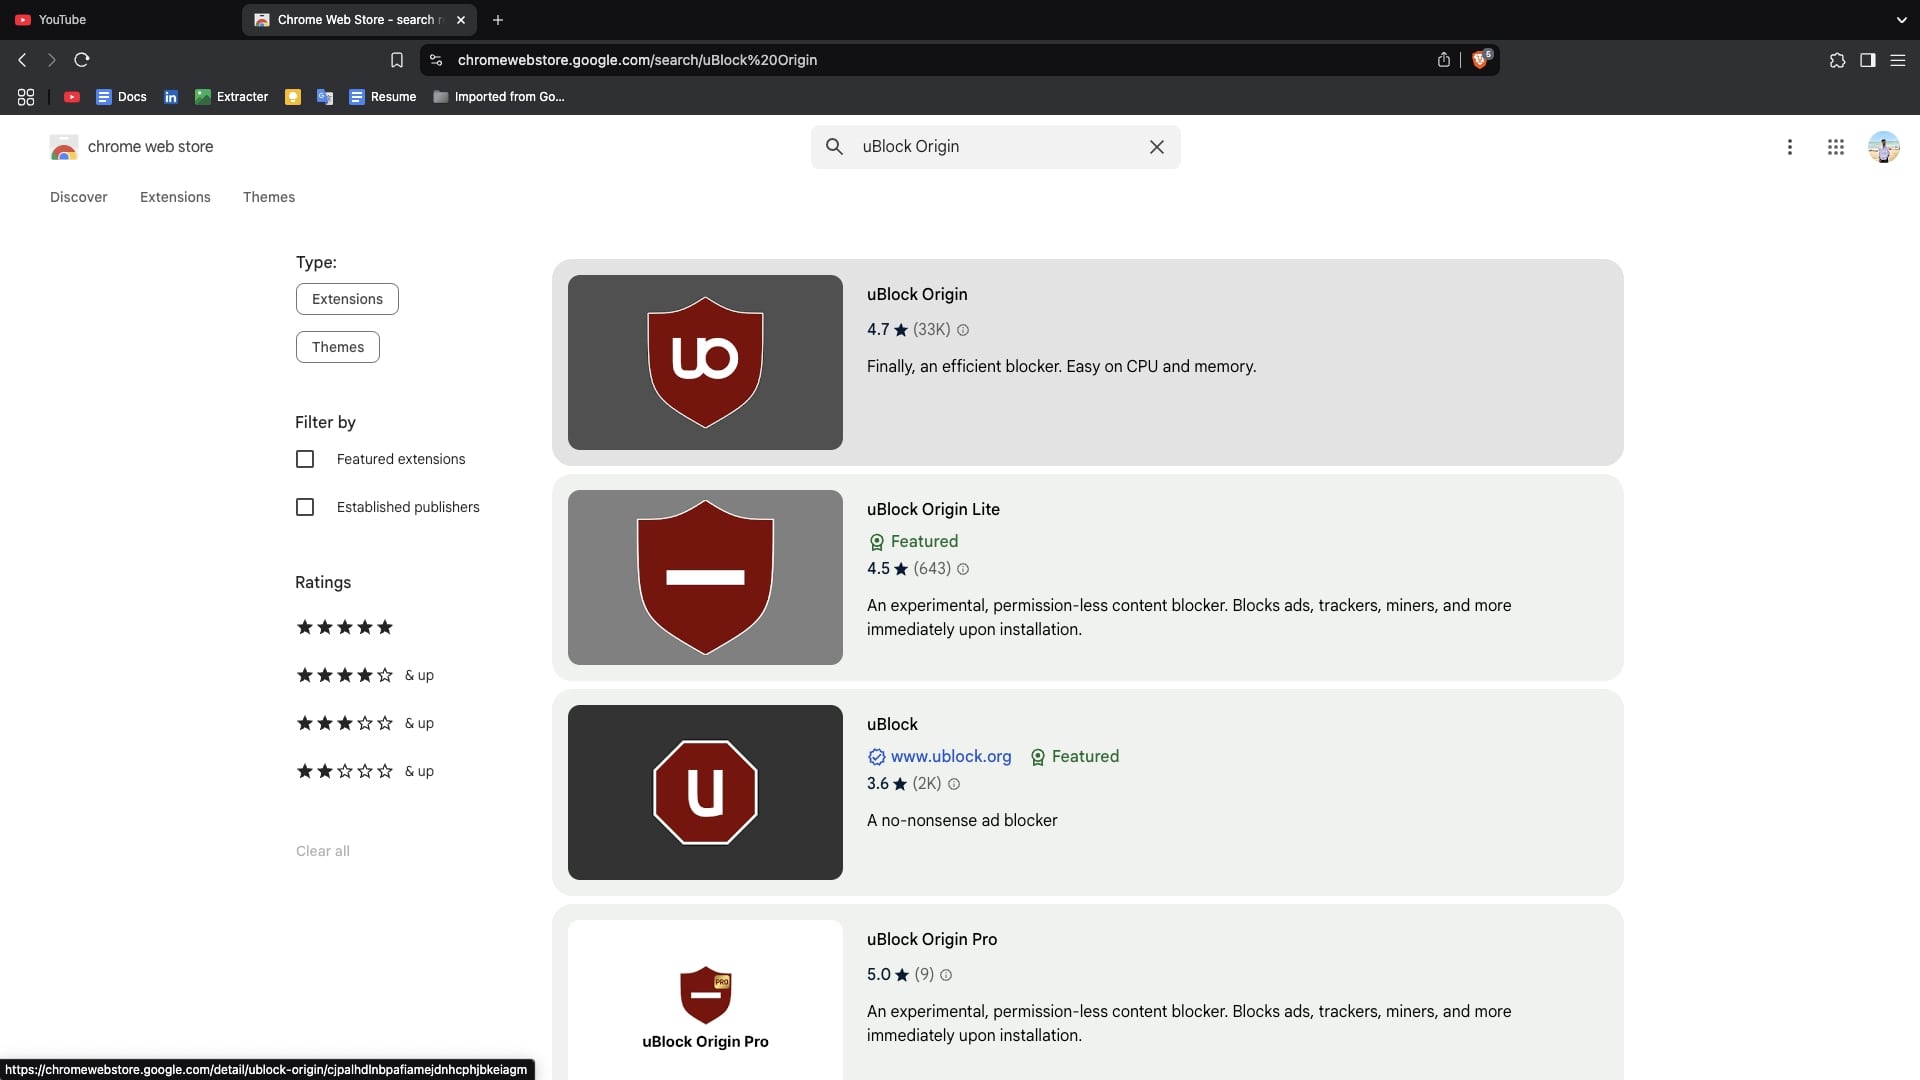Click Clear all filters

323,851
